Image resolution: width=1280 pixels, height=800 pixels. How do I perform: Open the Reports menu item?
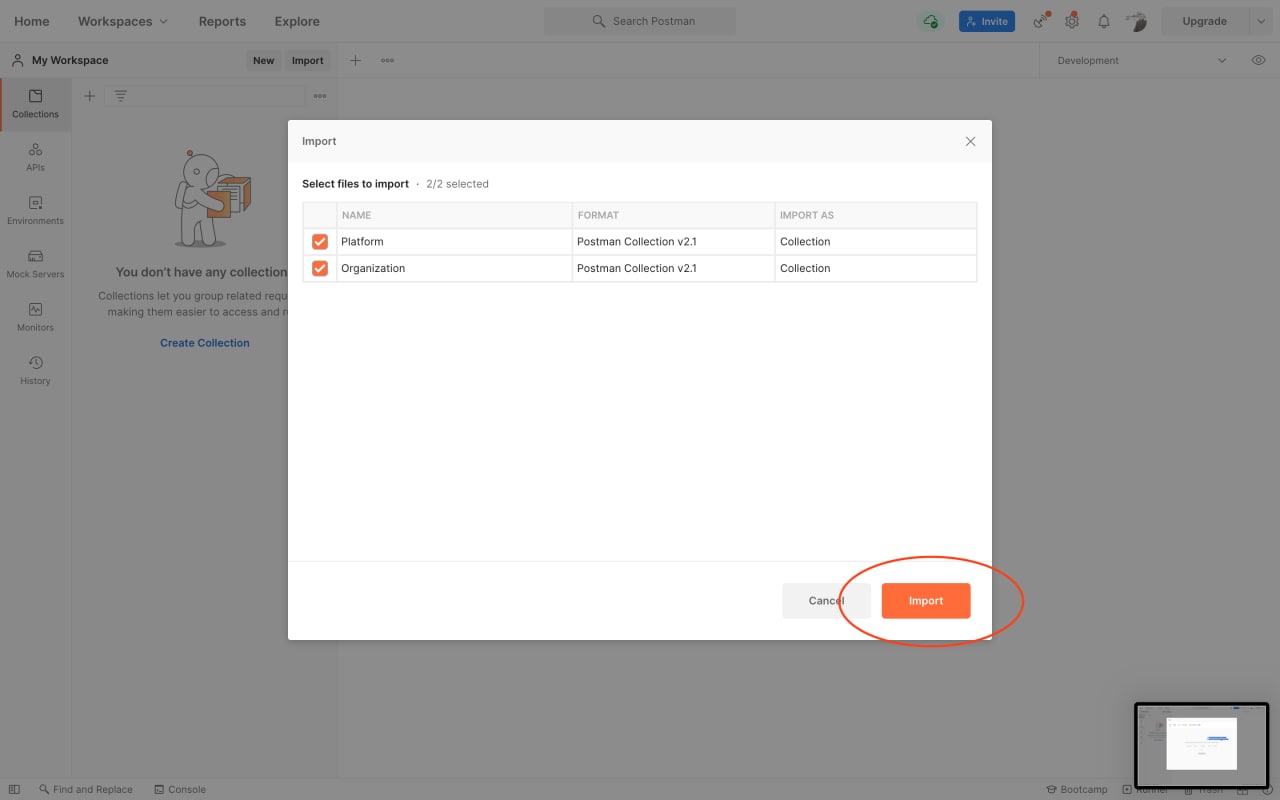pos(222,21)
